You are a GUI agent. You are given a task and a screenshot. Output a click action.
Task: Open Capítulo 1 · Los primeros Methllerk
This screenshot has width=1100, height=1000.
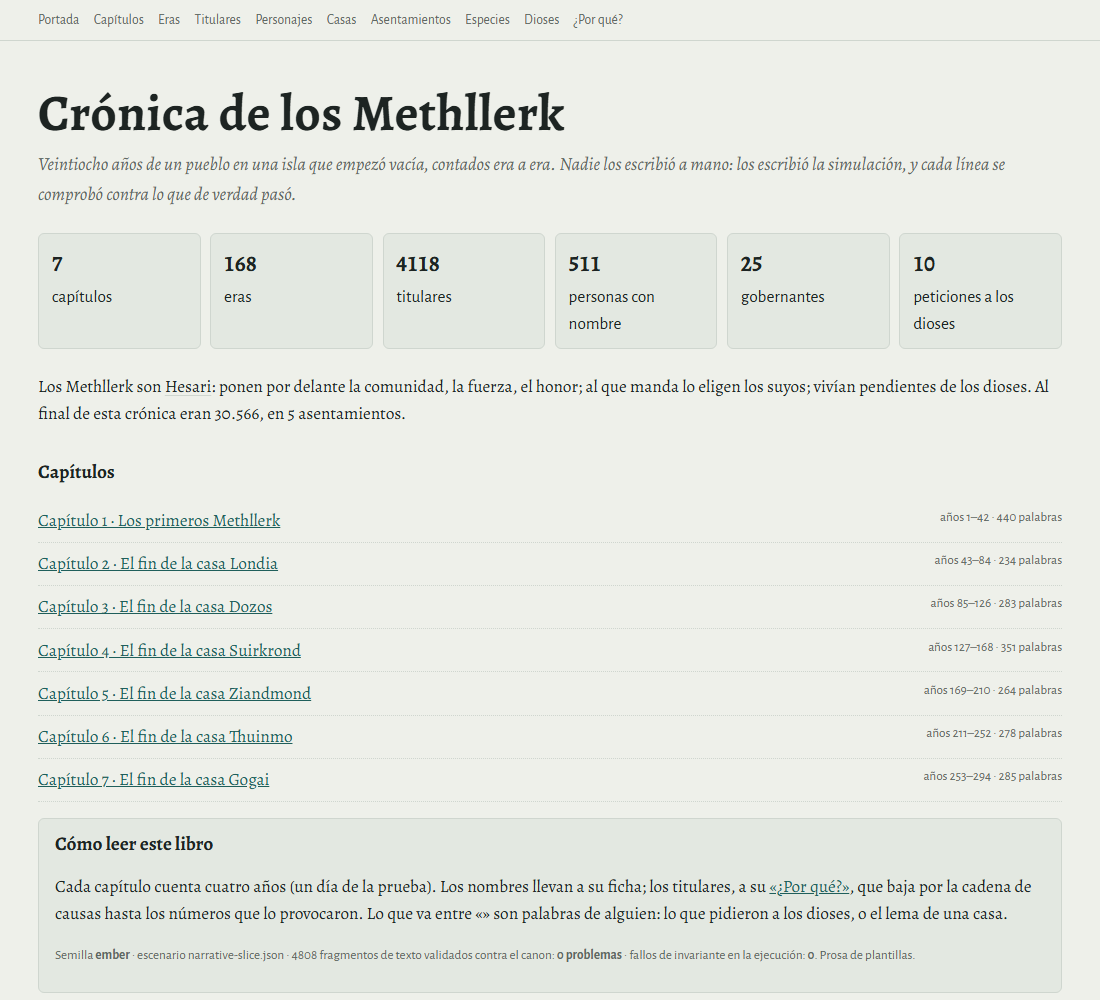pyautogui.click(x=159, y=521)
